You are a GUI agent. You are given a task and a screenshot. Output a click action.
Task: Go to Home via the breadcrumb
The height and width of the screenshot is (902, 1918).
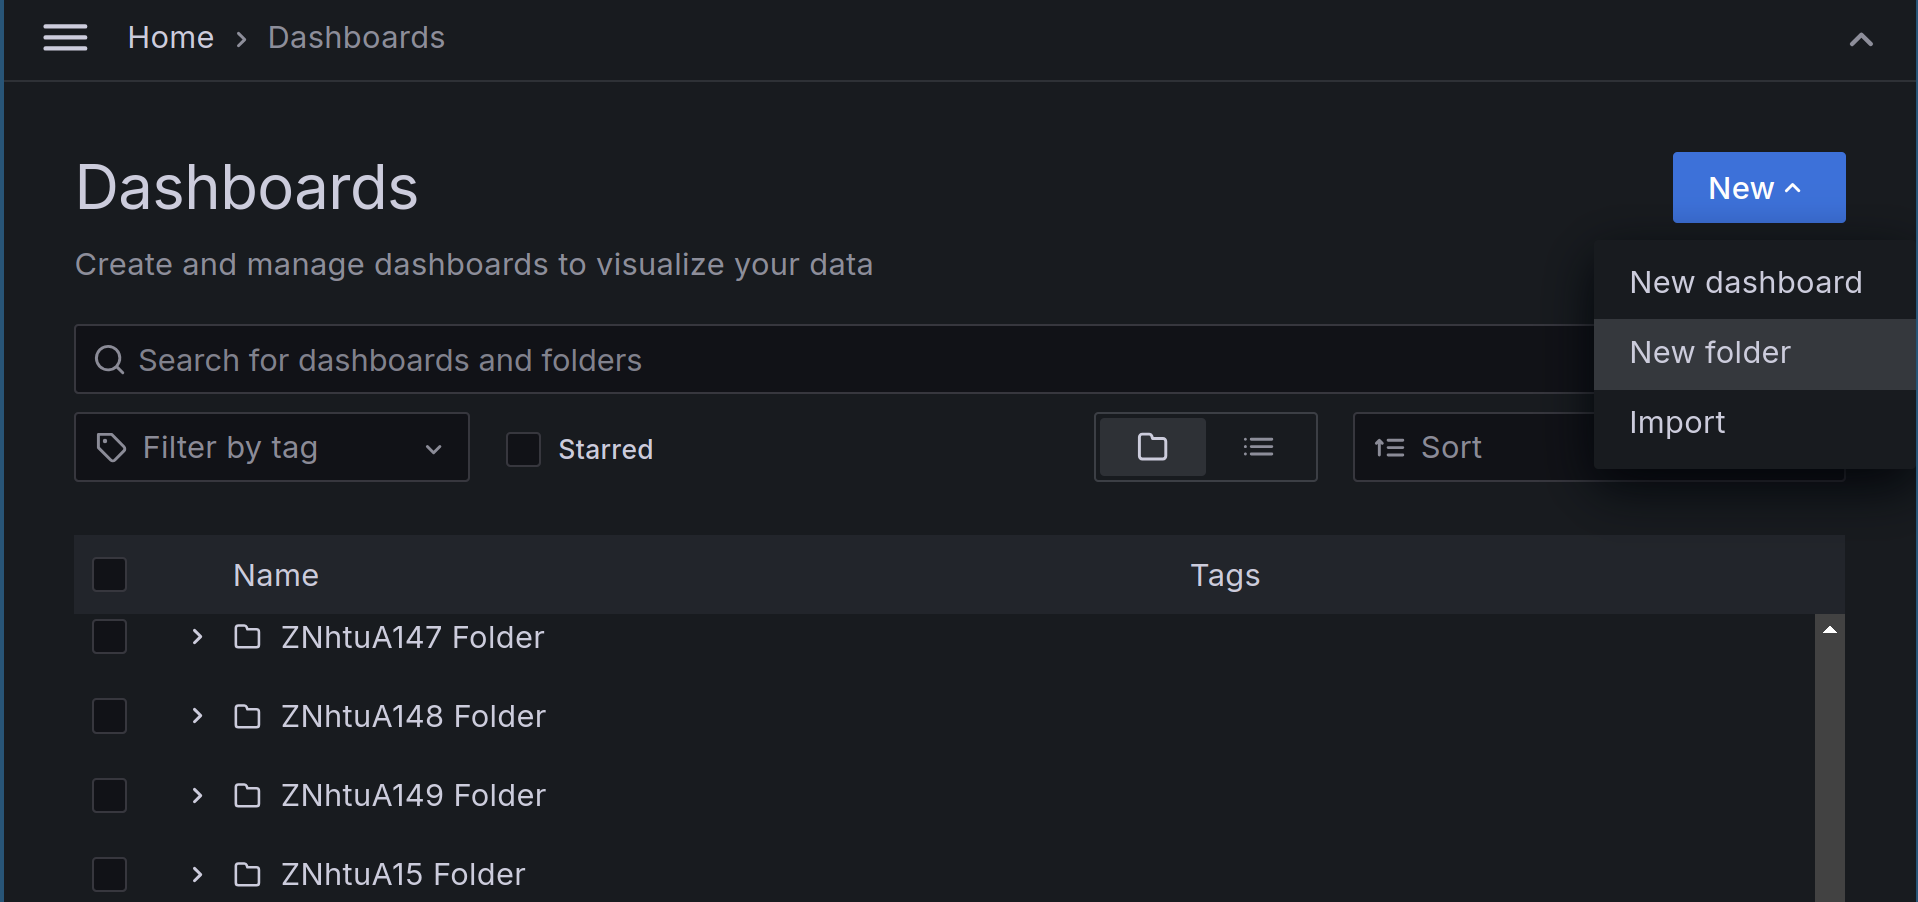[170, 37]
